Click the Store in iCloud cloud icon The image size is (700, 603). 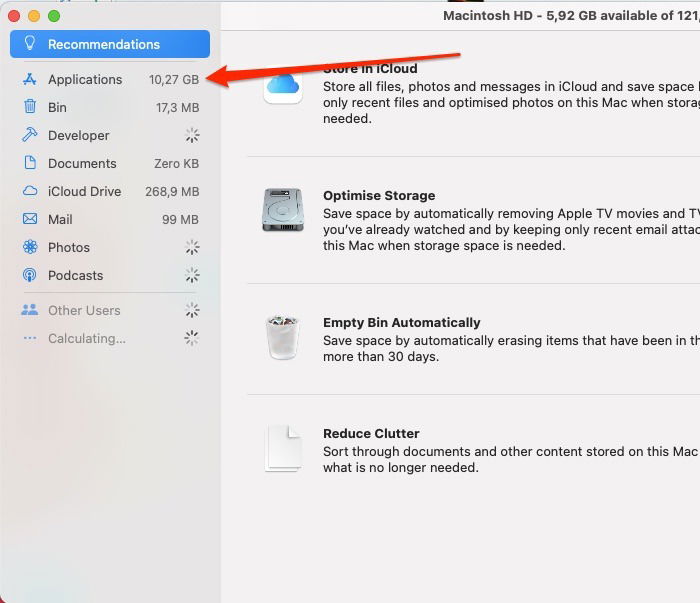click(283, 84)
